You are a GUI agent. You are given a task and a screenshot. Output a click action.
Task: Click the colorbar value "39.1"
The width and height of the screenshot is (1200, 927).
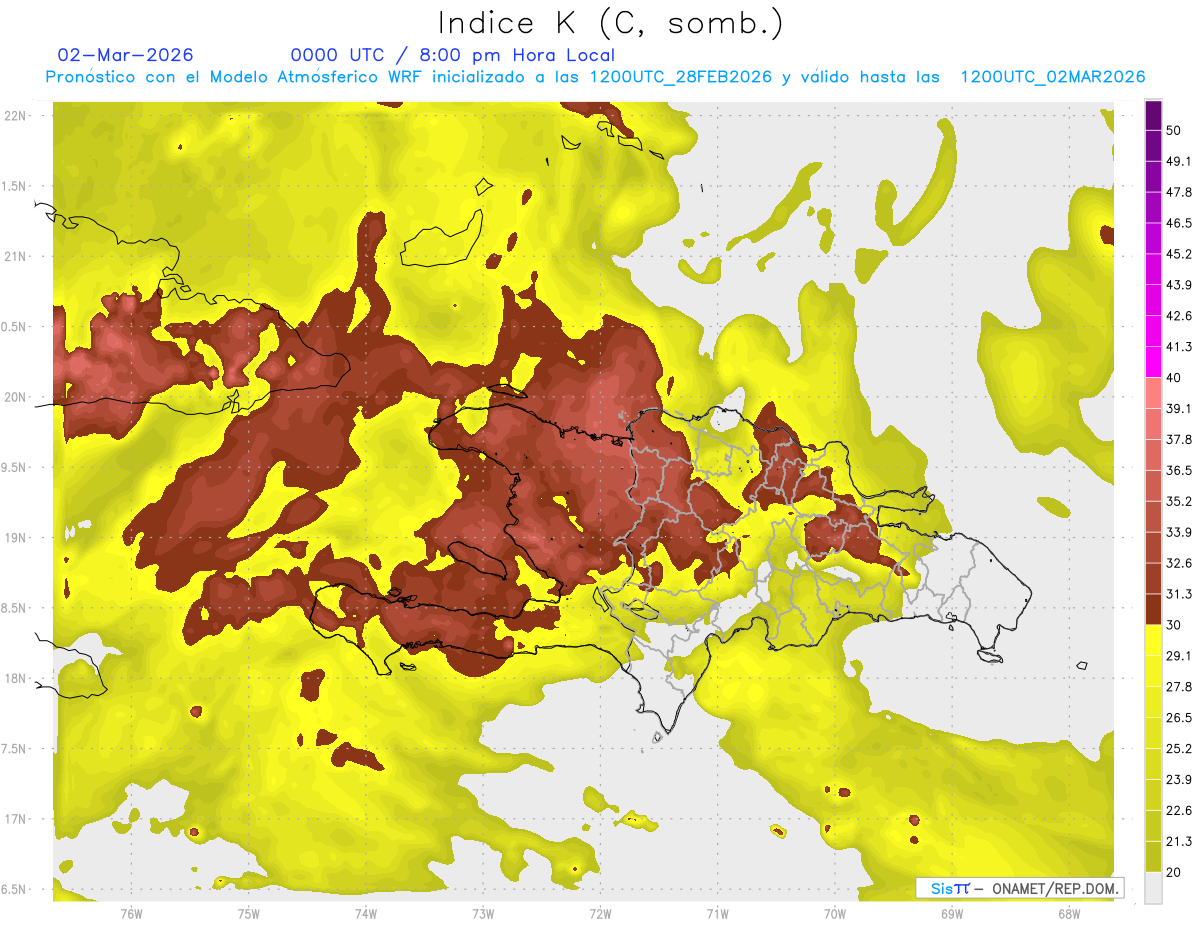pyautogui.click(x=1179, y=408)
